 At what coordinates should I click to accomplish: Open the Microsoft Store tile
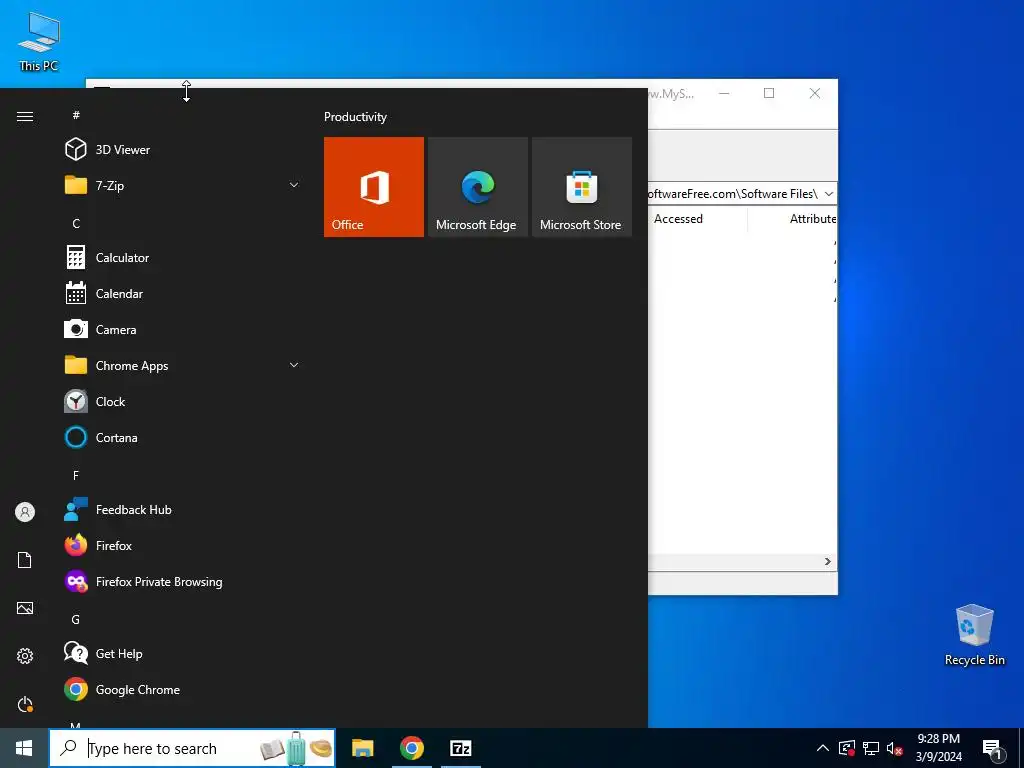click(582, 187)
